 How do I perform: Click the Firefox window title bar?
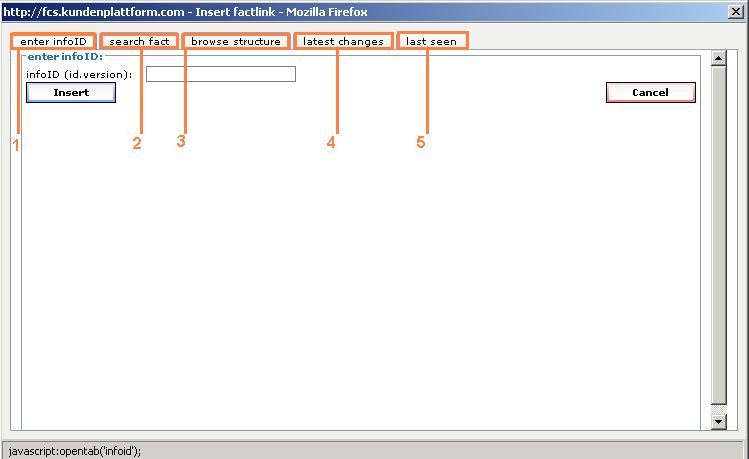[x=300, y=11]
